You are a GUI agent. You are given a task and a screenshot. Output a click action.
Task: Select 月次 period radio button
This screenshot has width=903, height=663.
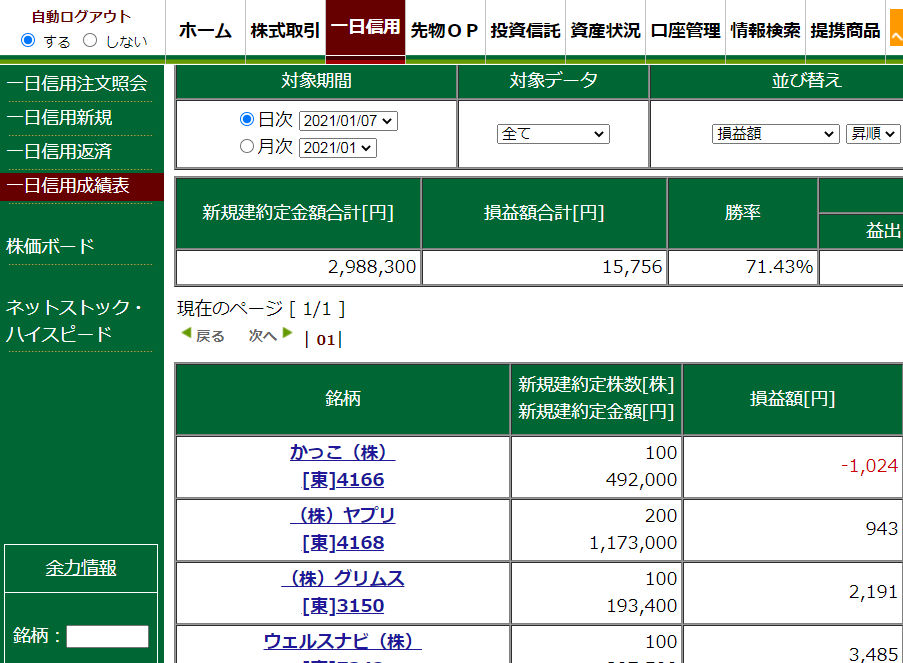[x=246, y=146]
